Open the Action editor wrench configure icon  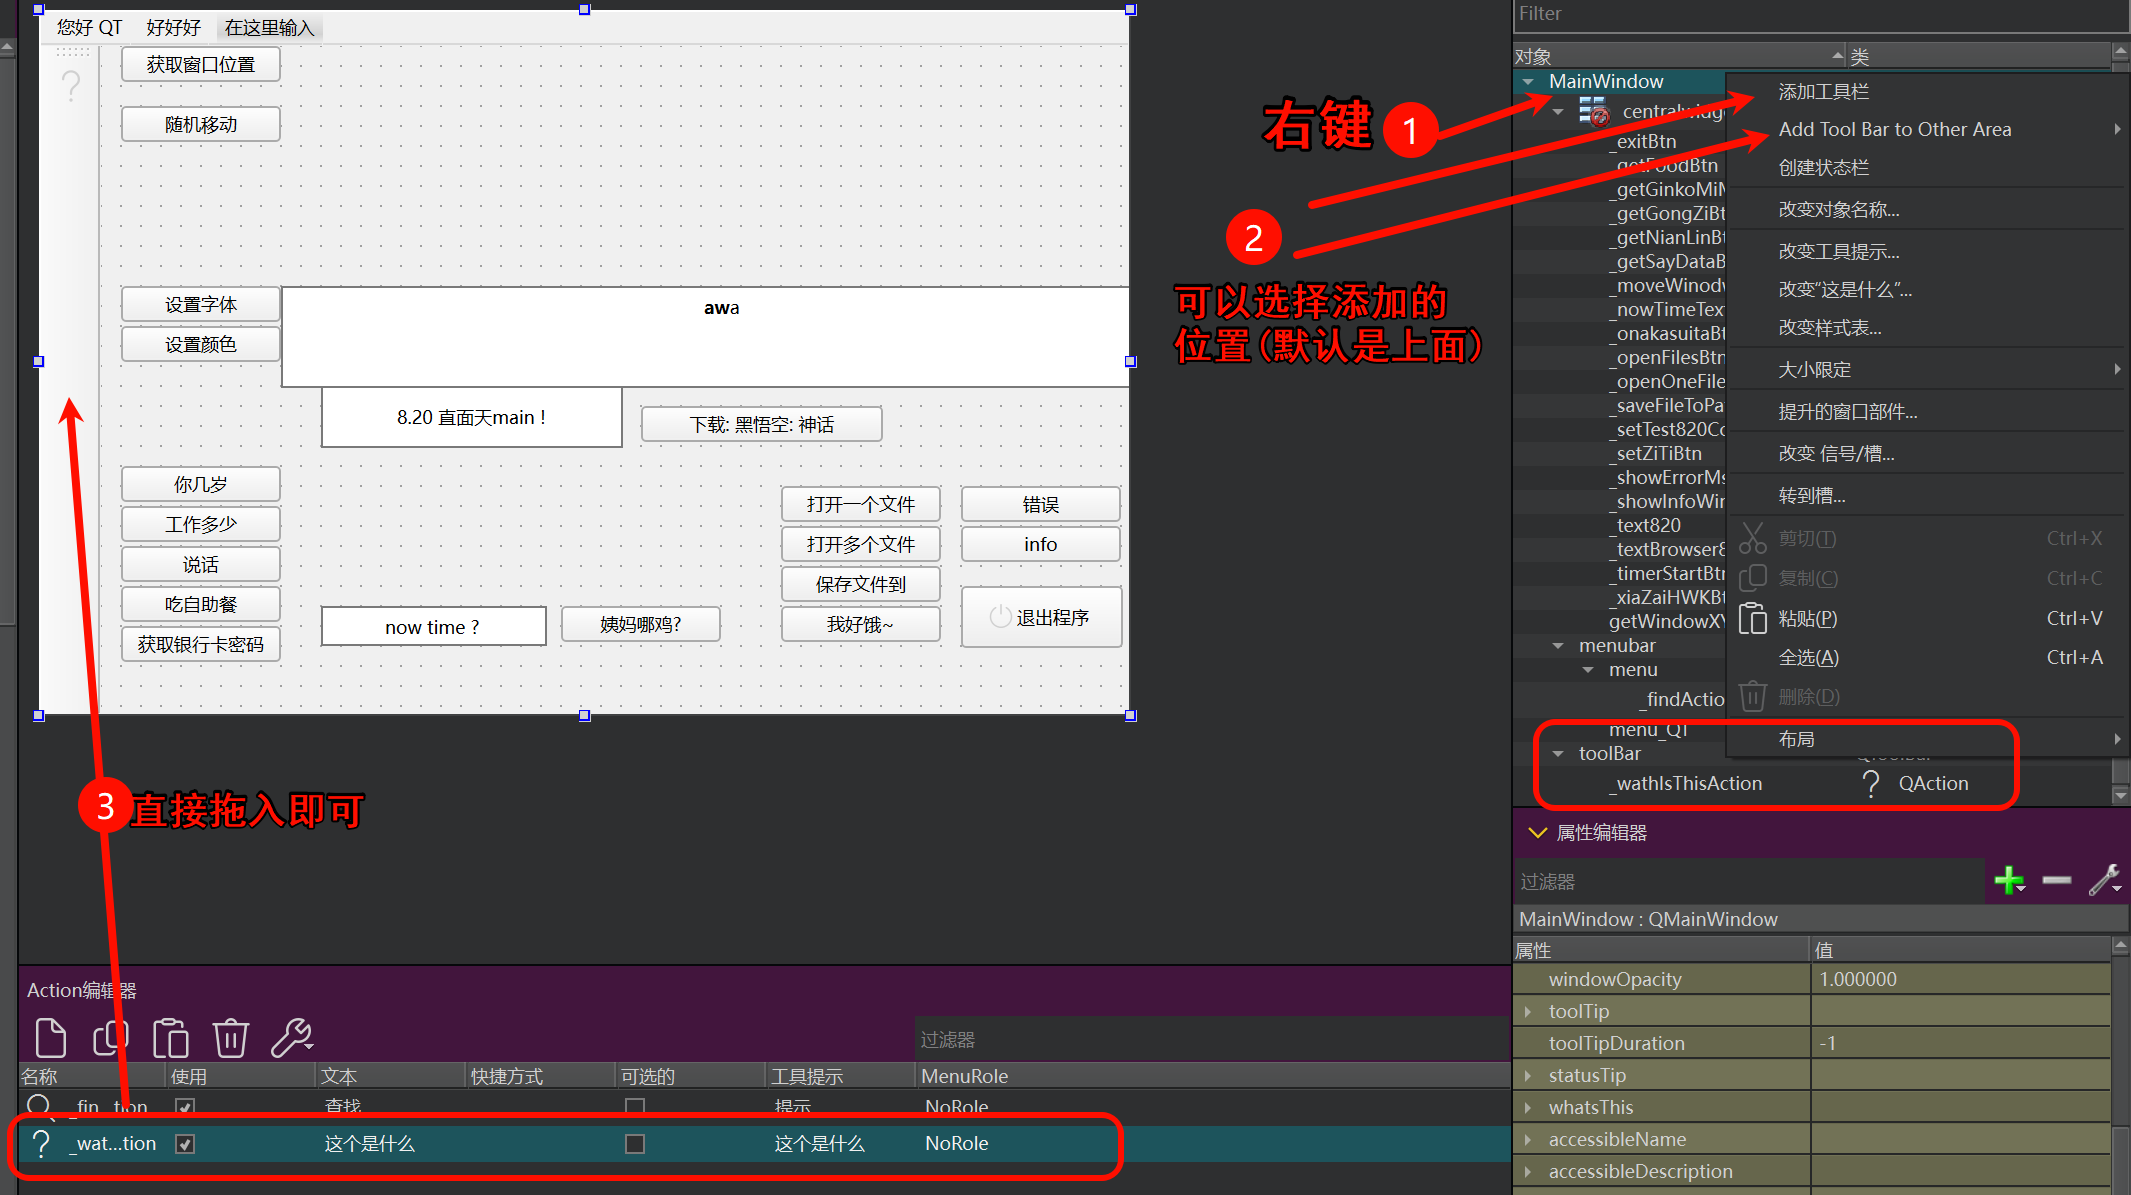292,1037
